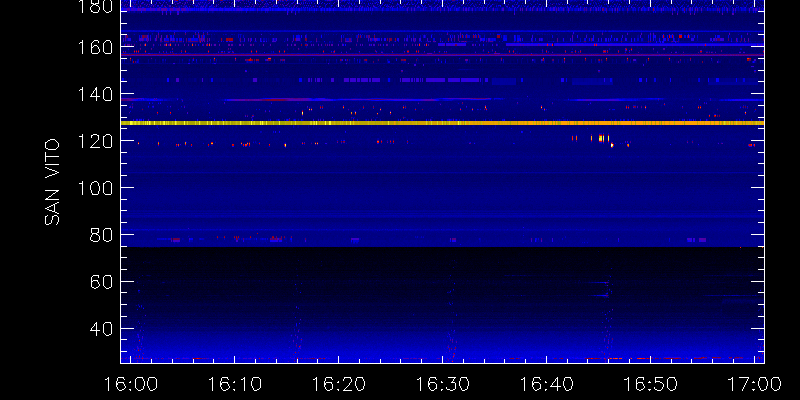This screenshot has width=800, height=400.
Task: Click the 160 frequency label
Action: click(x=95, y=47)
